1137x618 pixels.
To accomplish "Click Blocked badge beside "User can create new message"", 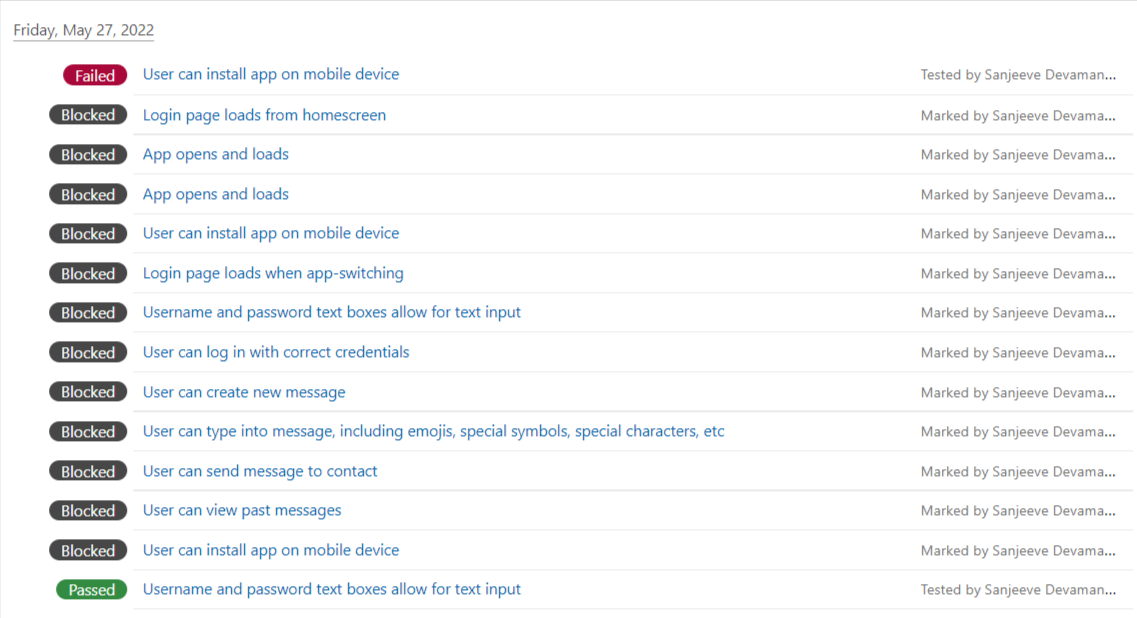I will (88, 392).
